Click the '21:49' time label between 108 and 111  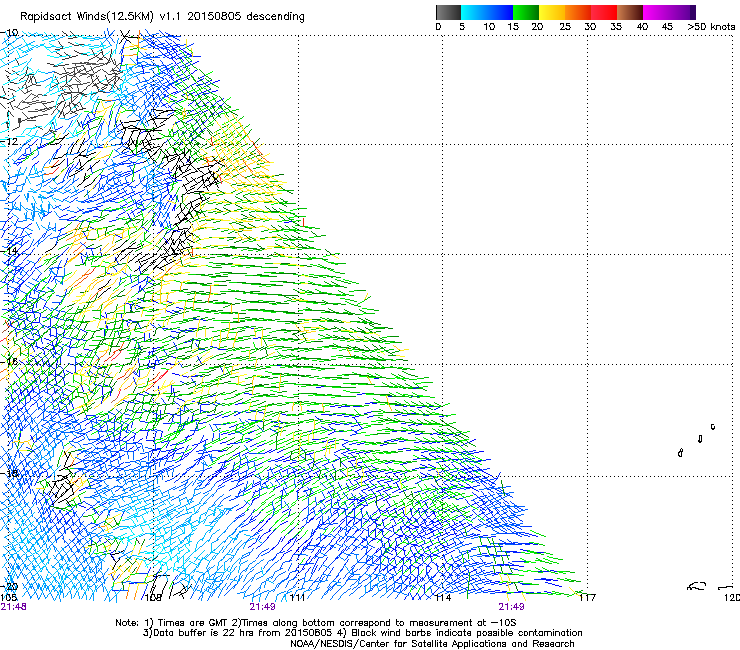pos(262,607)
